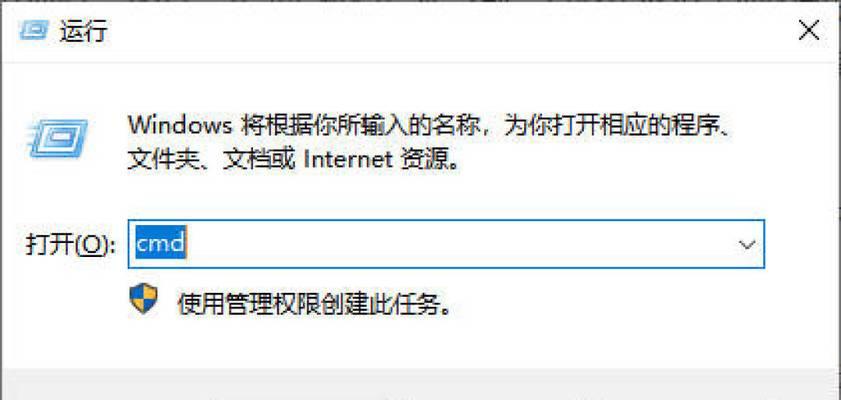Click the gray button strip at bottom

pos(420,384)
